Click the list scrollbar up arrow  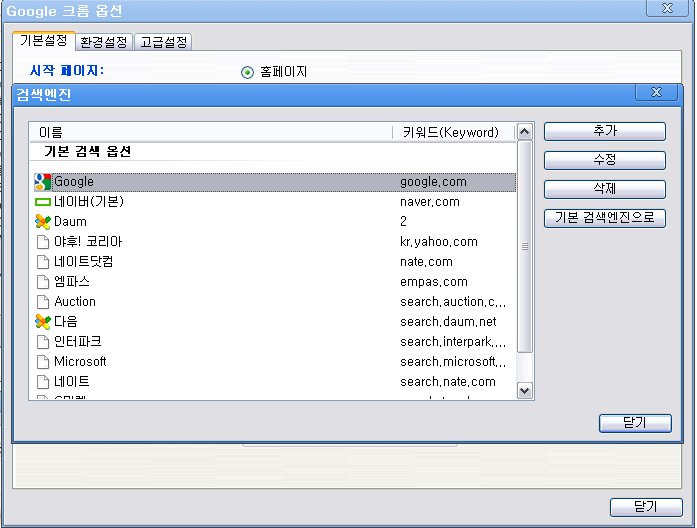click(525, 132)
